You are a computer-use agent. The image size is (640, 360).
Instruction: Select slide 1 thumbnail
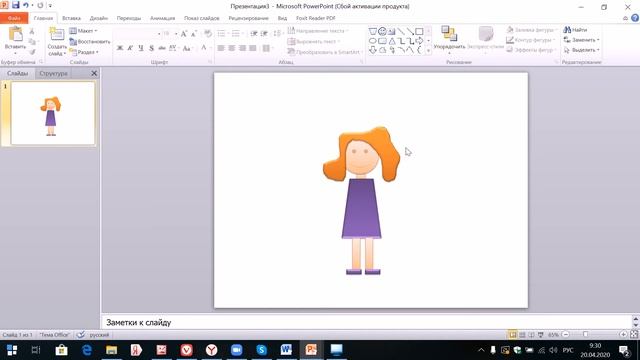(53, 113)
